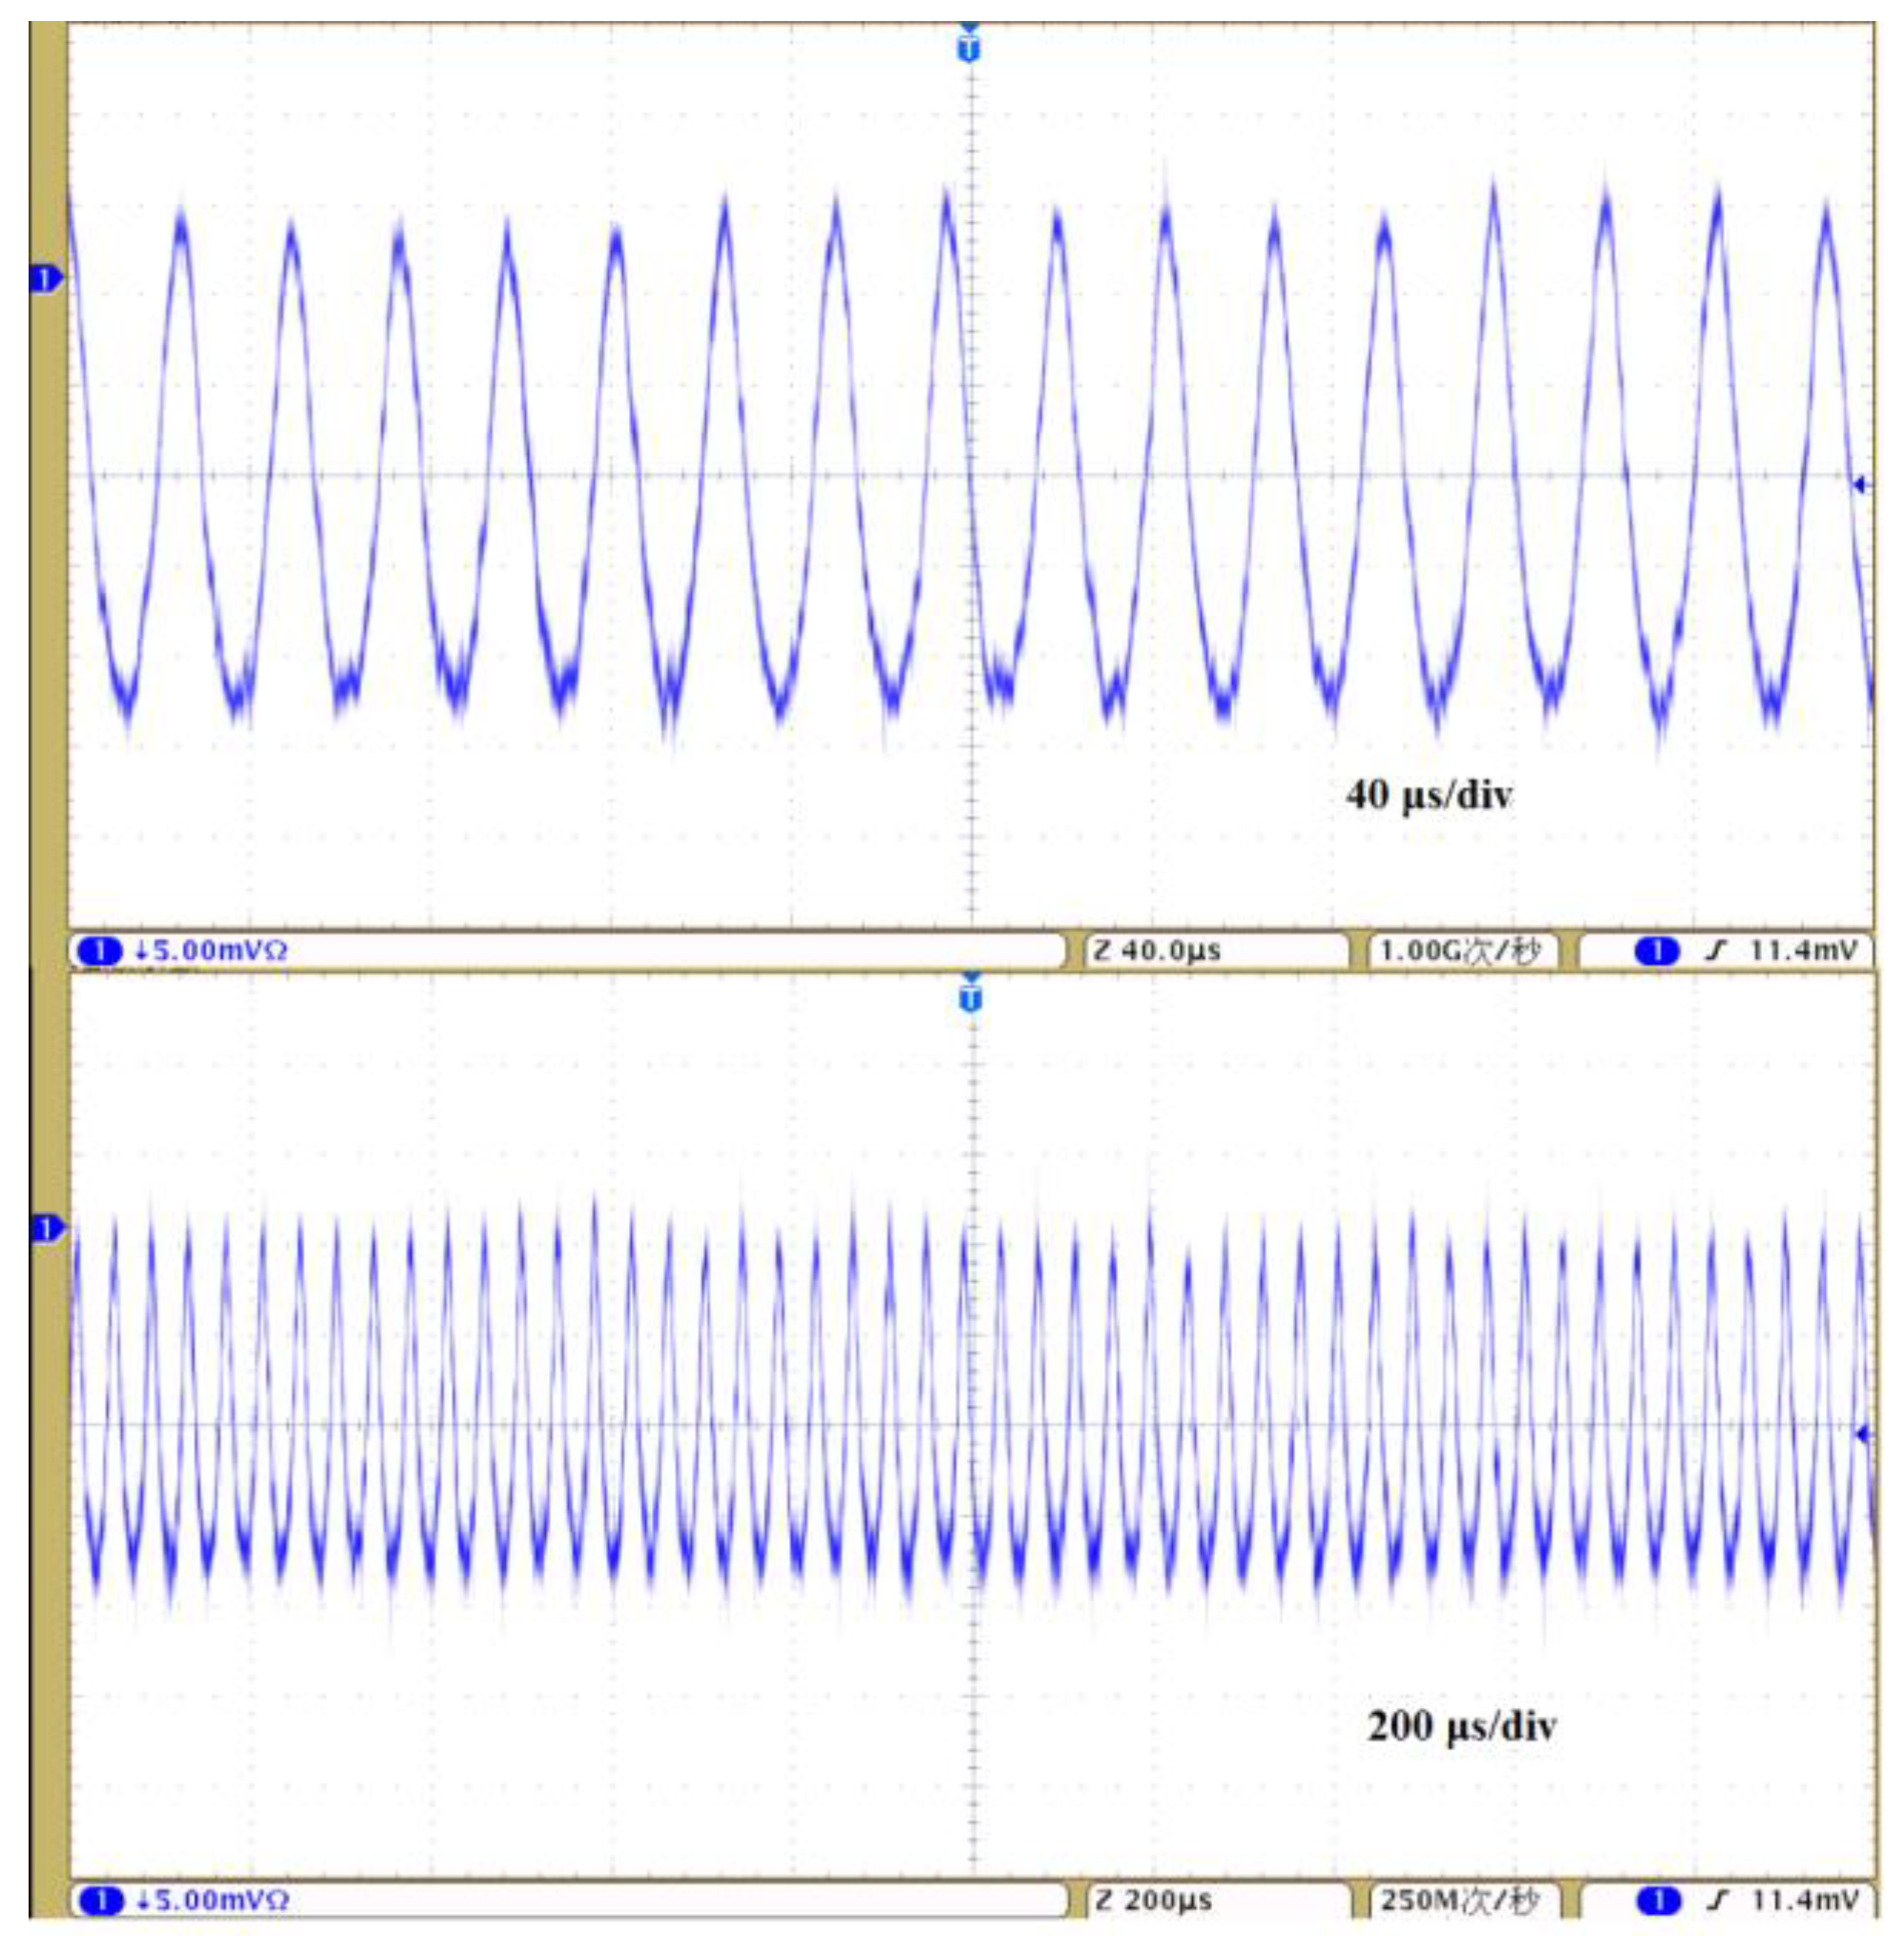The image size is (1904, 1954).
Task: Click rising edge icon beside 250M sample rate
Action: (1718, 1900)
